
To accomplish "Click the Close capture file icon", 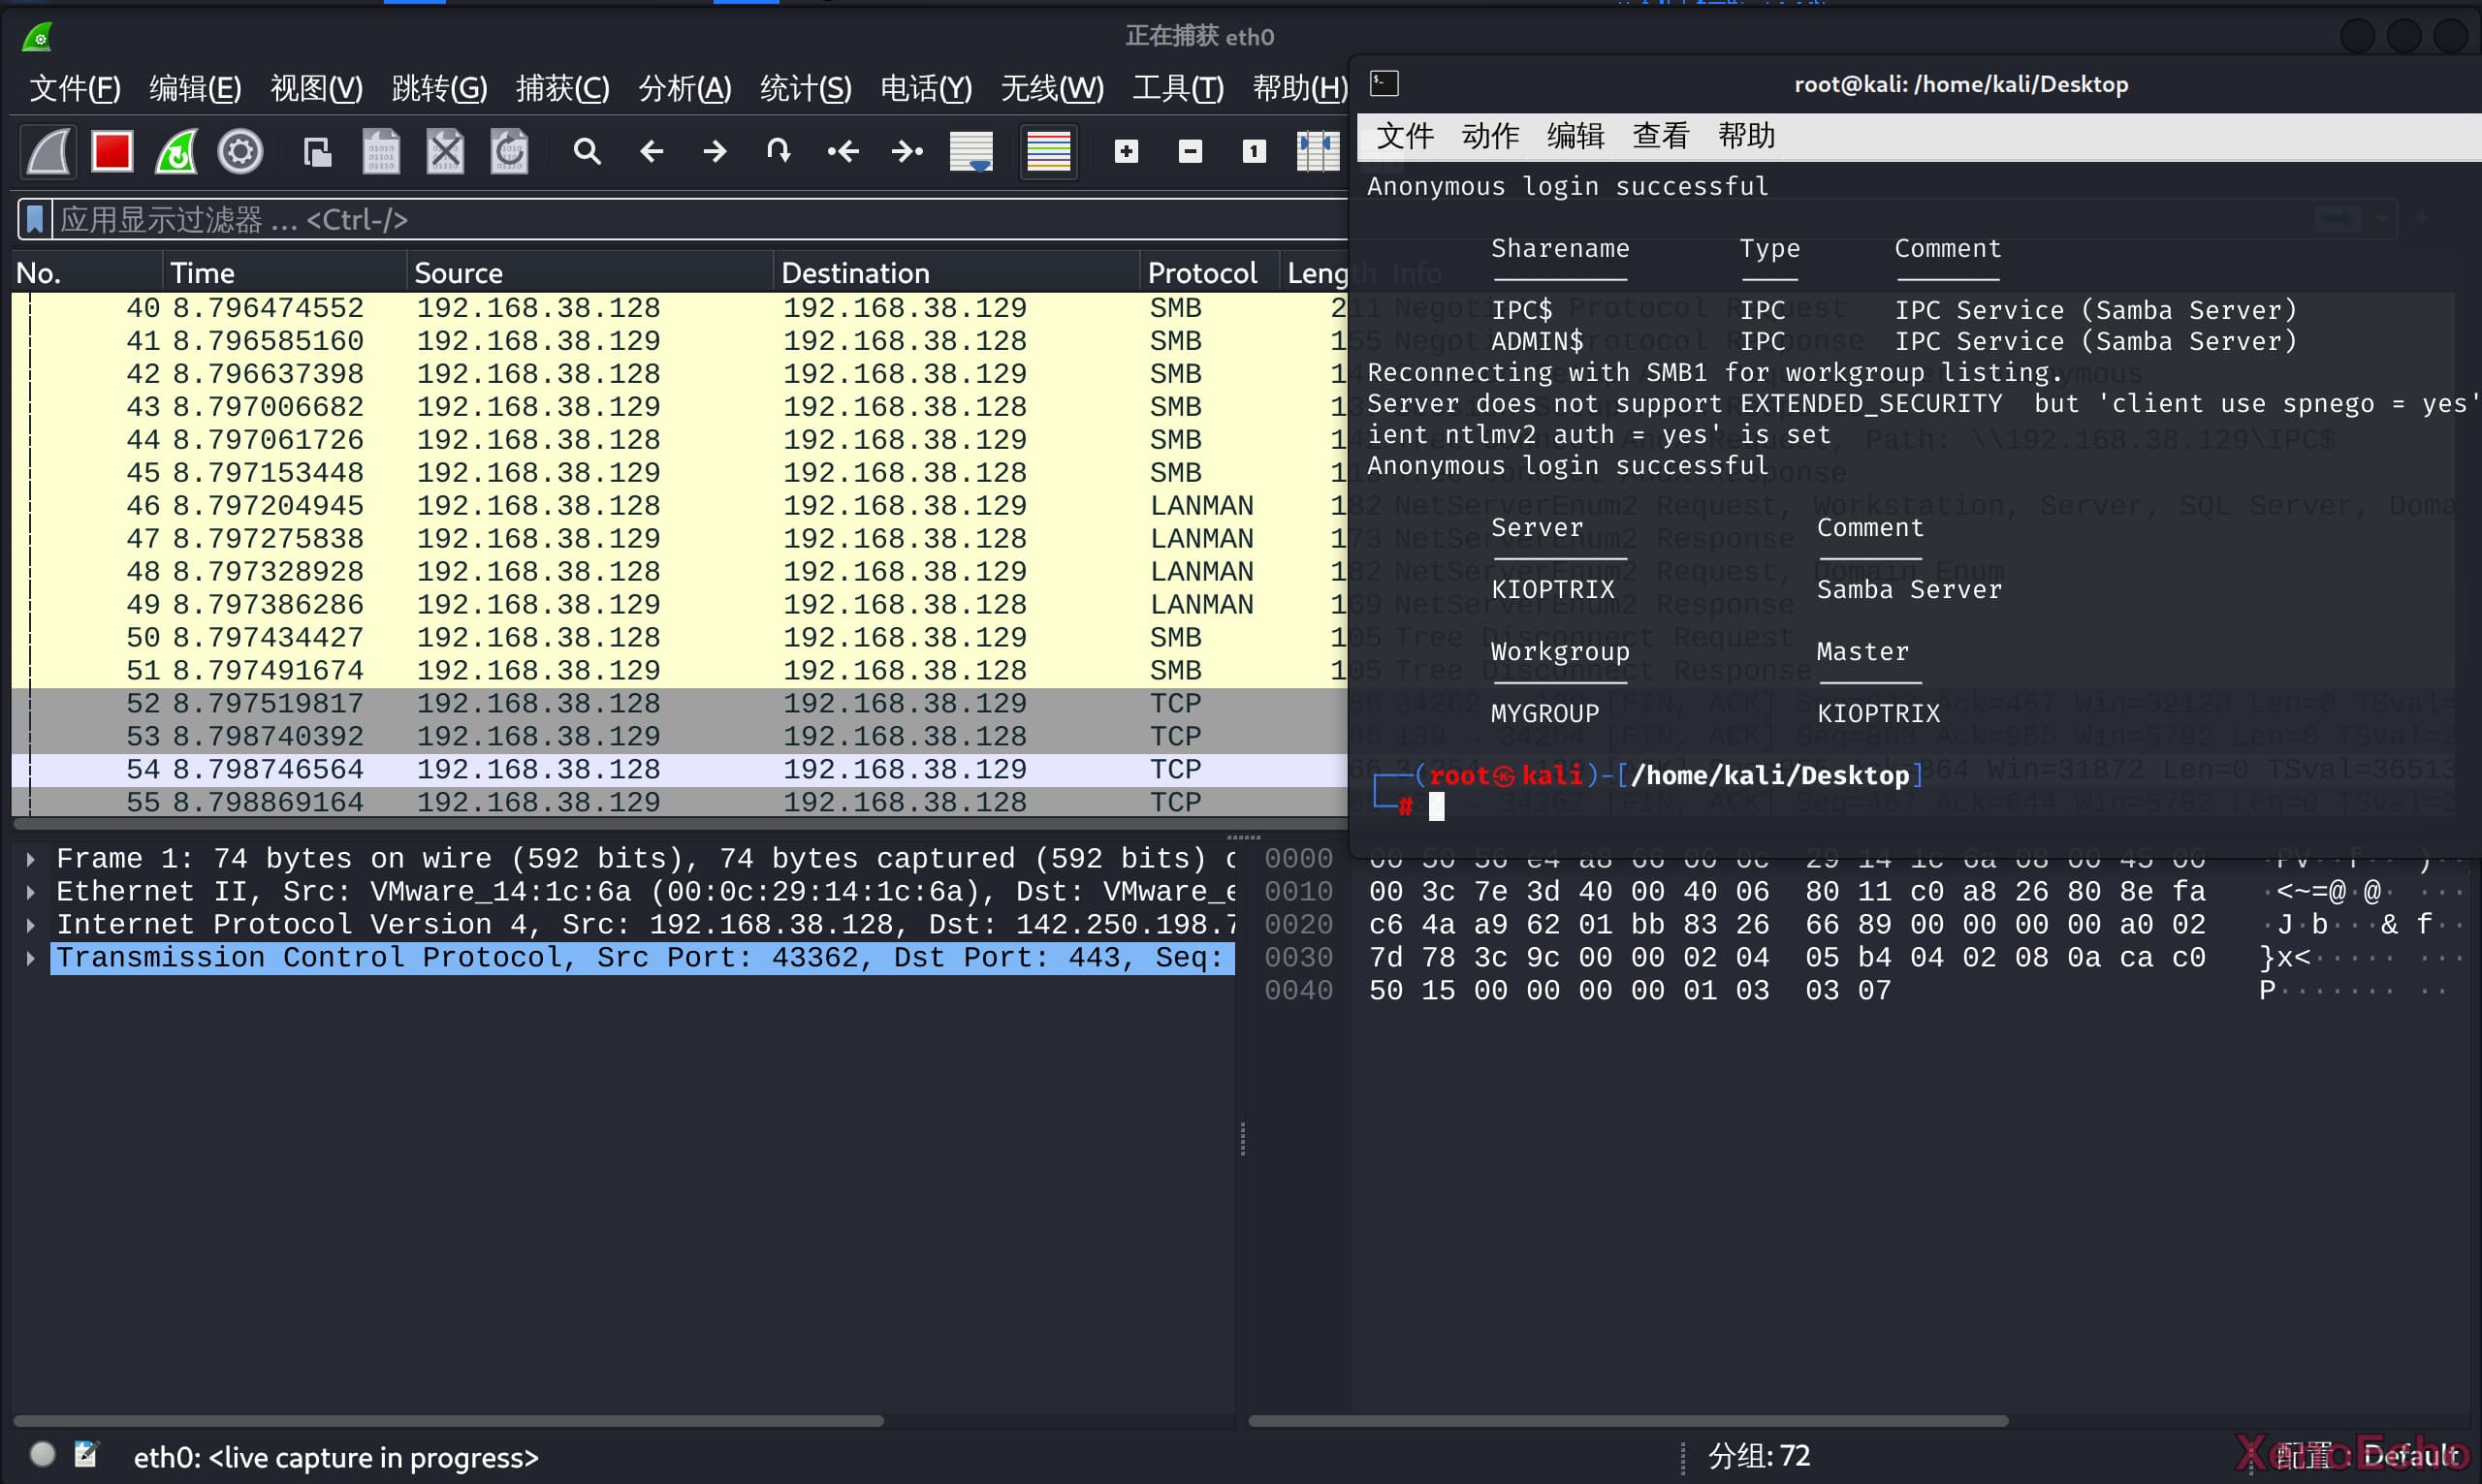I will [x=445, y=152].
